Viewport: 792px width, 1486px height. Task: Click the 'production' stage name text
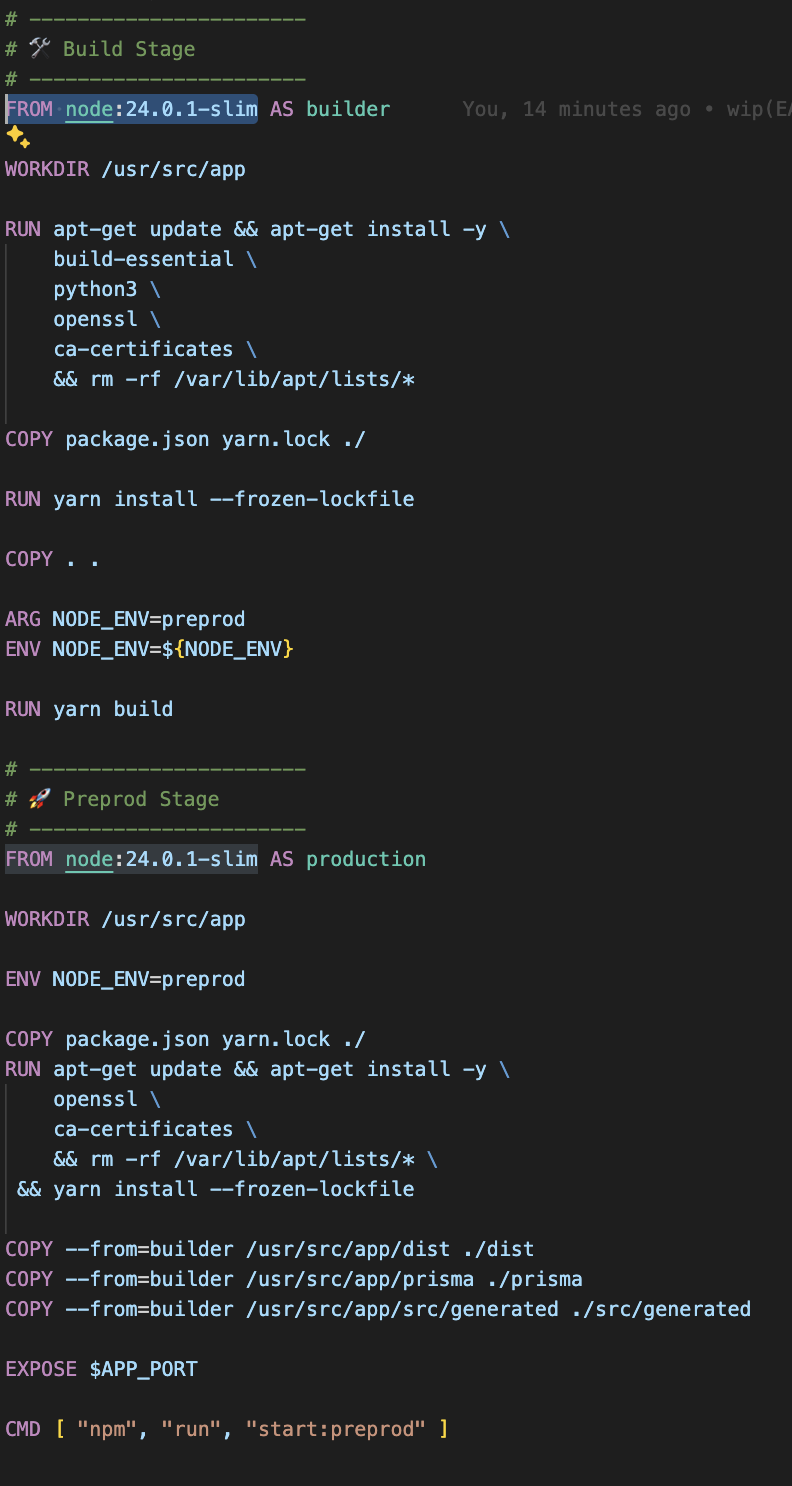click(x=366, y=859)
